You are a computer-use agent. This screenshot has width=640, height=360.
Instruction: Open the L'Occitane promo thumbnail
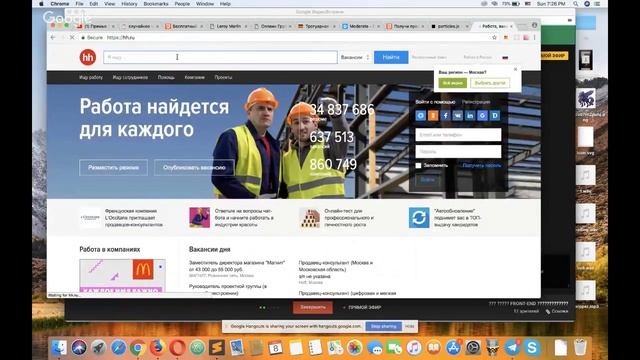tap(90, 218)
